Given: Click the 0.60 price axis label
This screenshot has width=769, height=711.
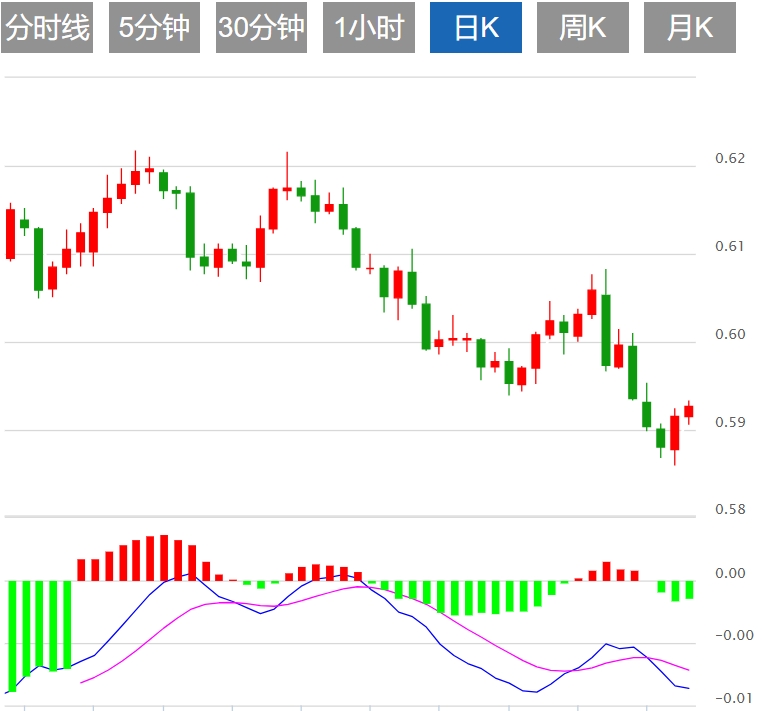Looking at the screenshot, I should click(x=731, y=334).
